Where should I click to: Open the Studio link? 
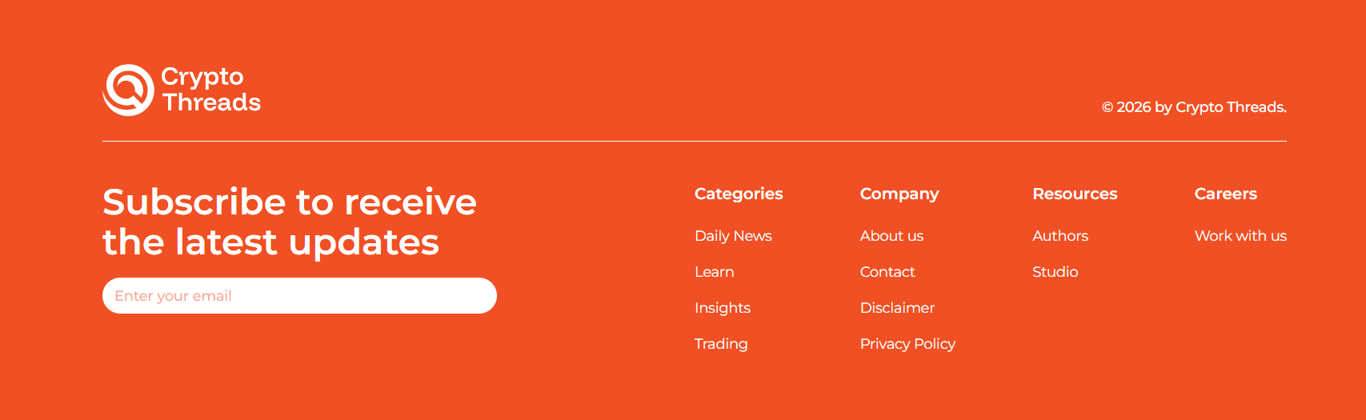(x=1055, y=272)
